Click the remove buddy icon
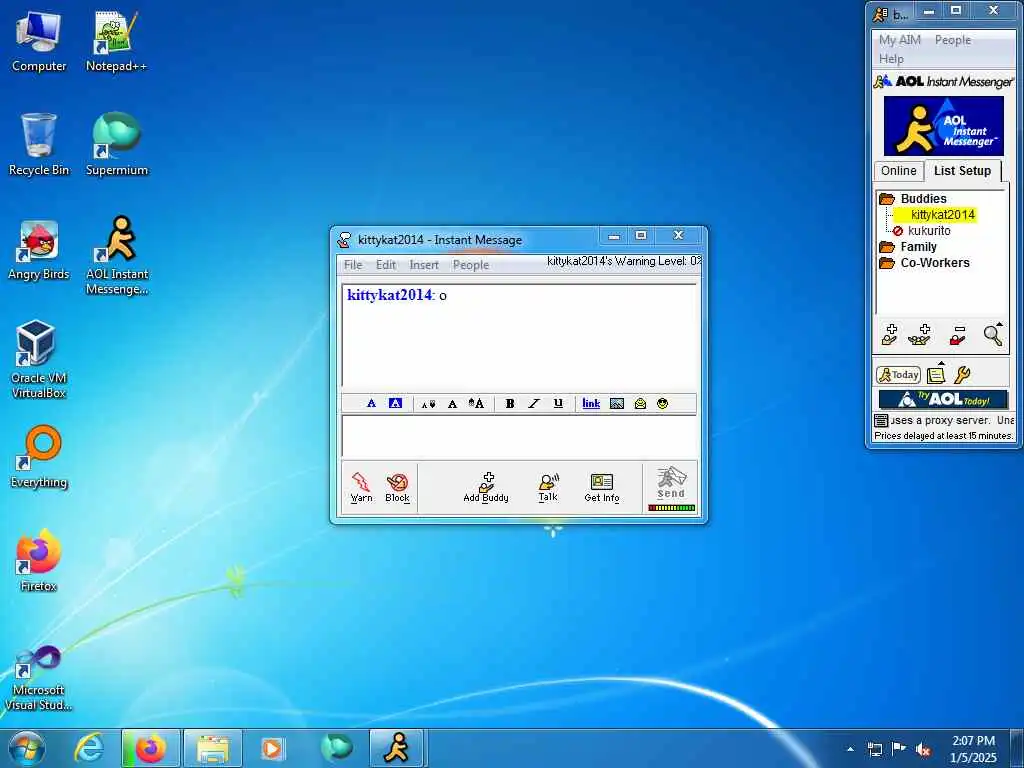This screenshot has height=768, width=1024. 957,334
